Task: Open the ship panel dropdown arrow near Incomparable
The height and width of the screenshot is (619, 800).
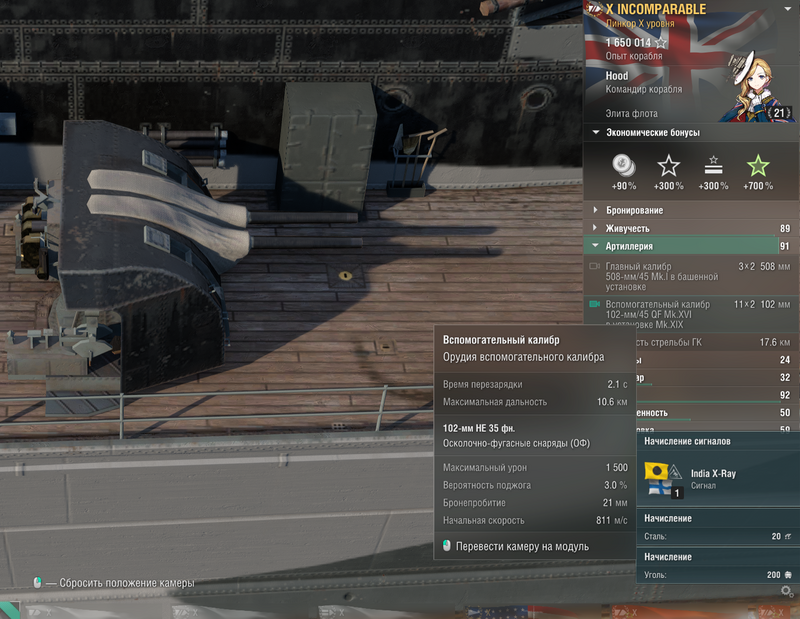Action: pyautogui.click(x=788, y=8)
